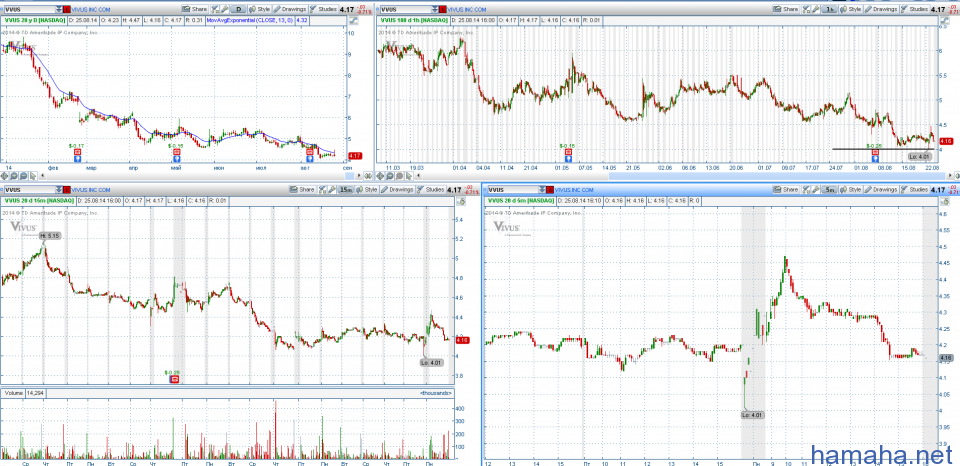The height and width of the screenshot is (466, 960).
Task: Open Drawings menu in the 1h chart panel
Action: pyautogui.click(x=882, y=9)
